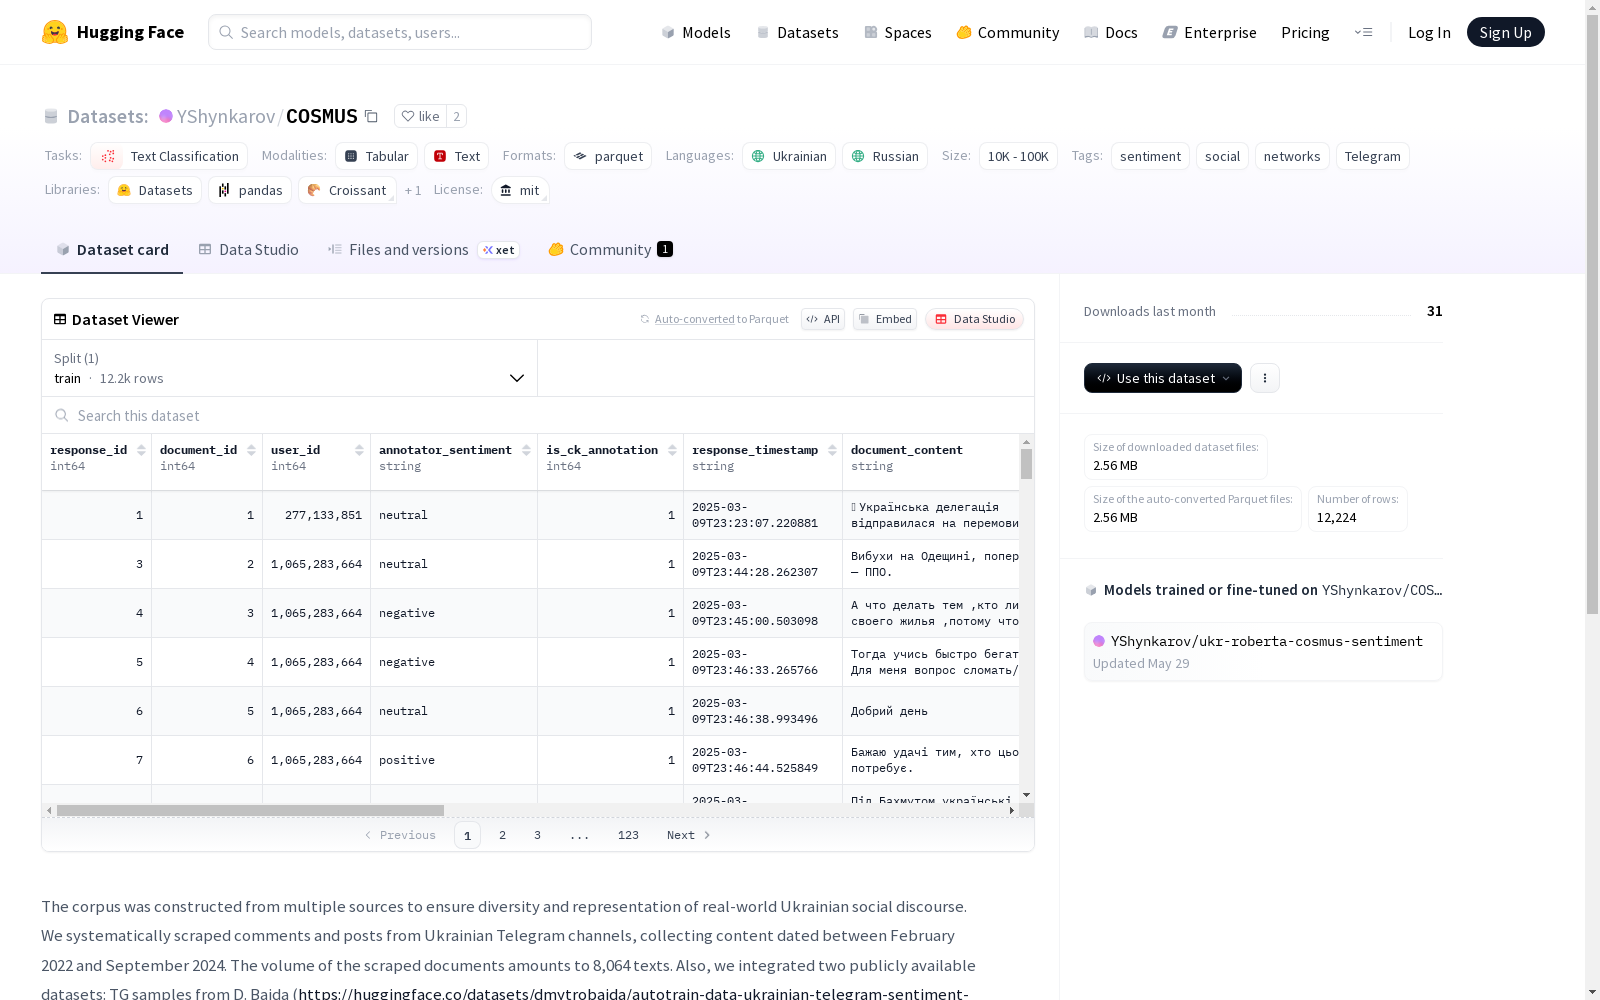The width and height of the screenshot is (1600, 1000).
Task: Sort by response_id column arrows
Action: tap(141, 450)
